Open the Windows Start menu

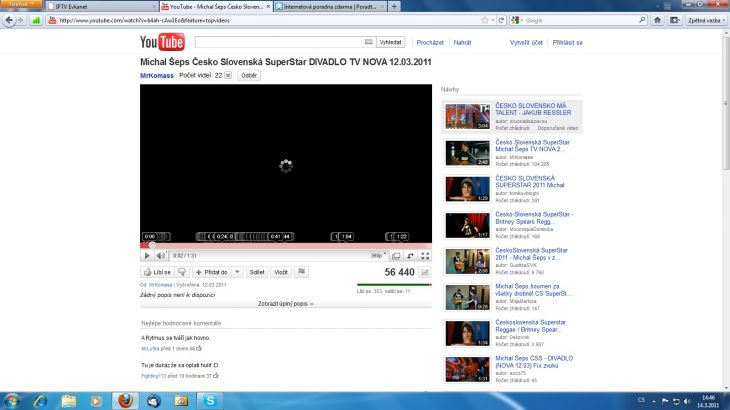(11, 401)
